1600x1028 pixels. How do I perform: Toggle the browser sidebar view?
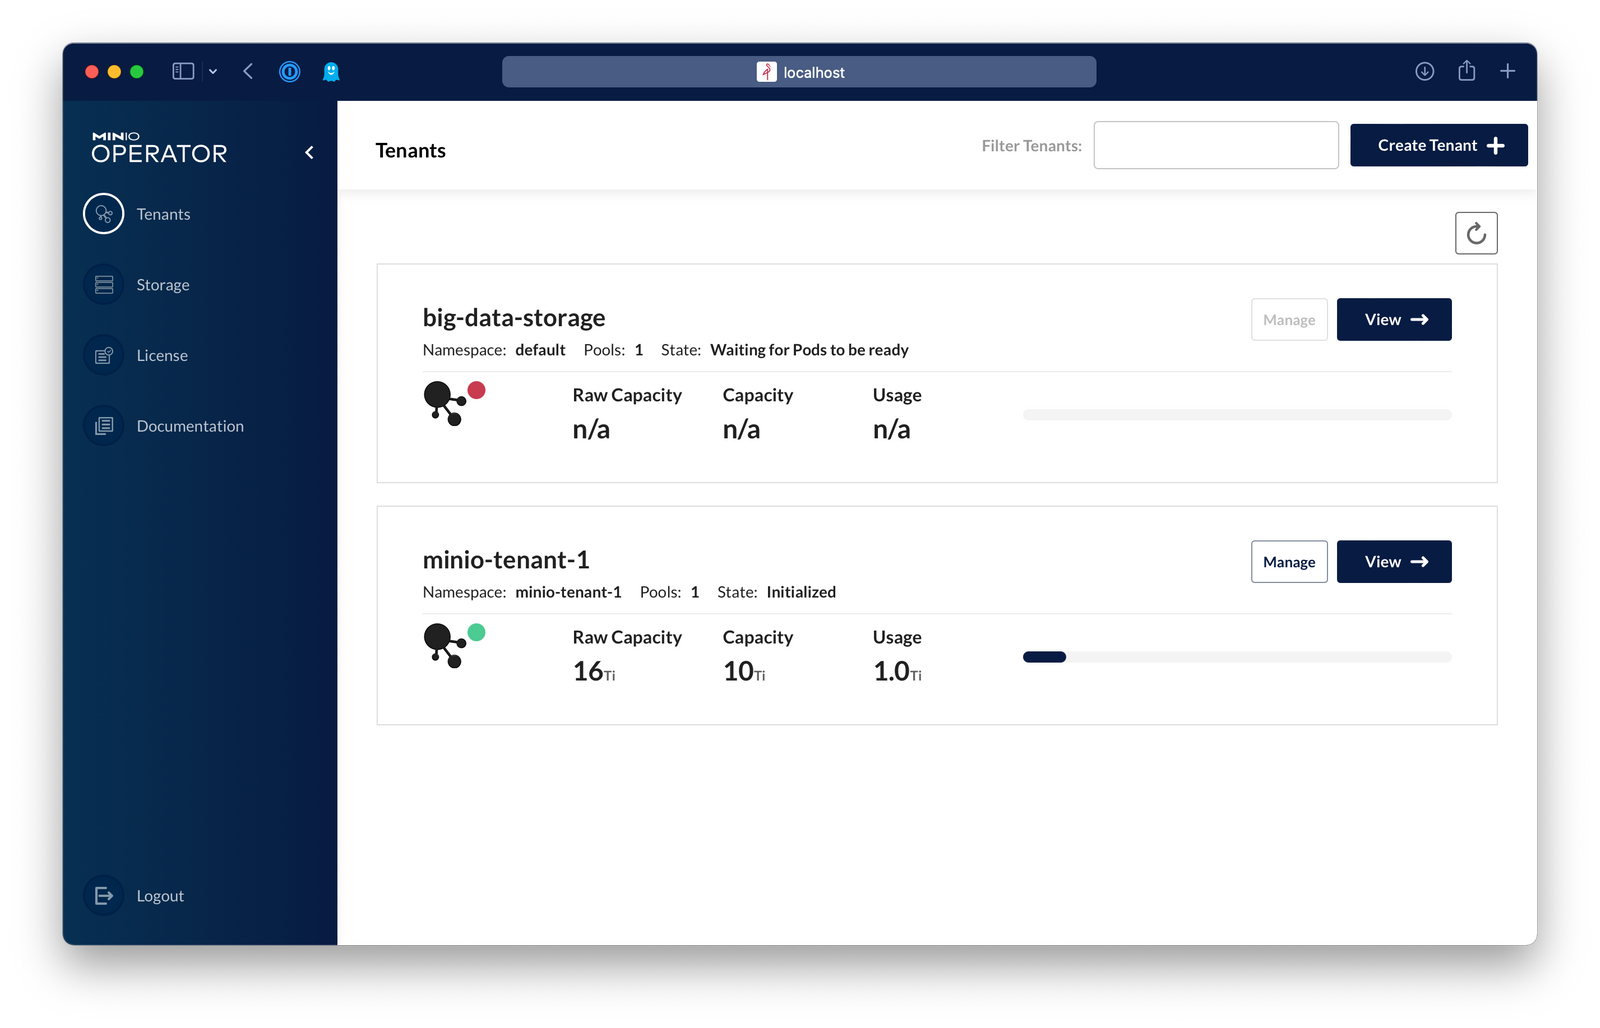point(182,71)
